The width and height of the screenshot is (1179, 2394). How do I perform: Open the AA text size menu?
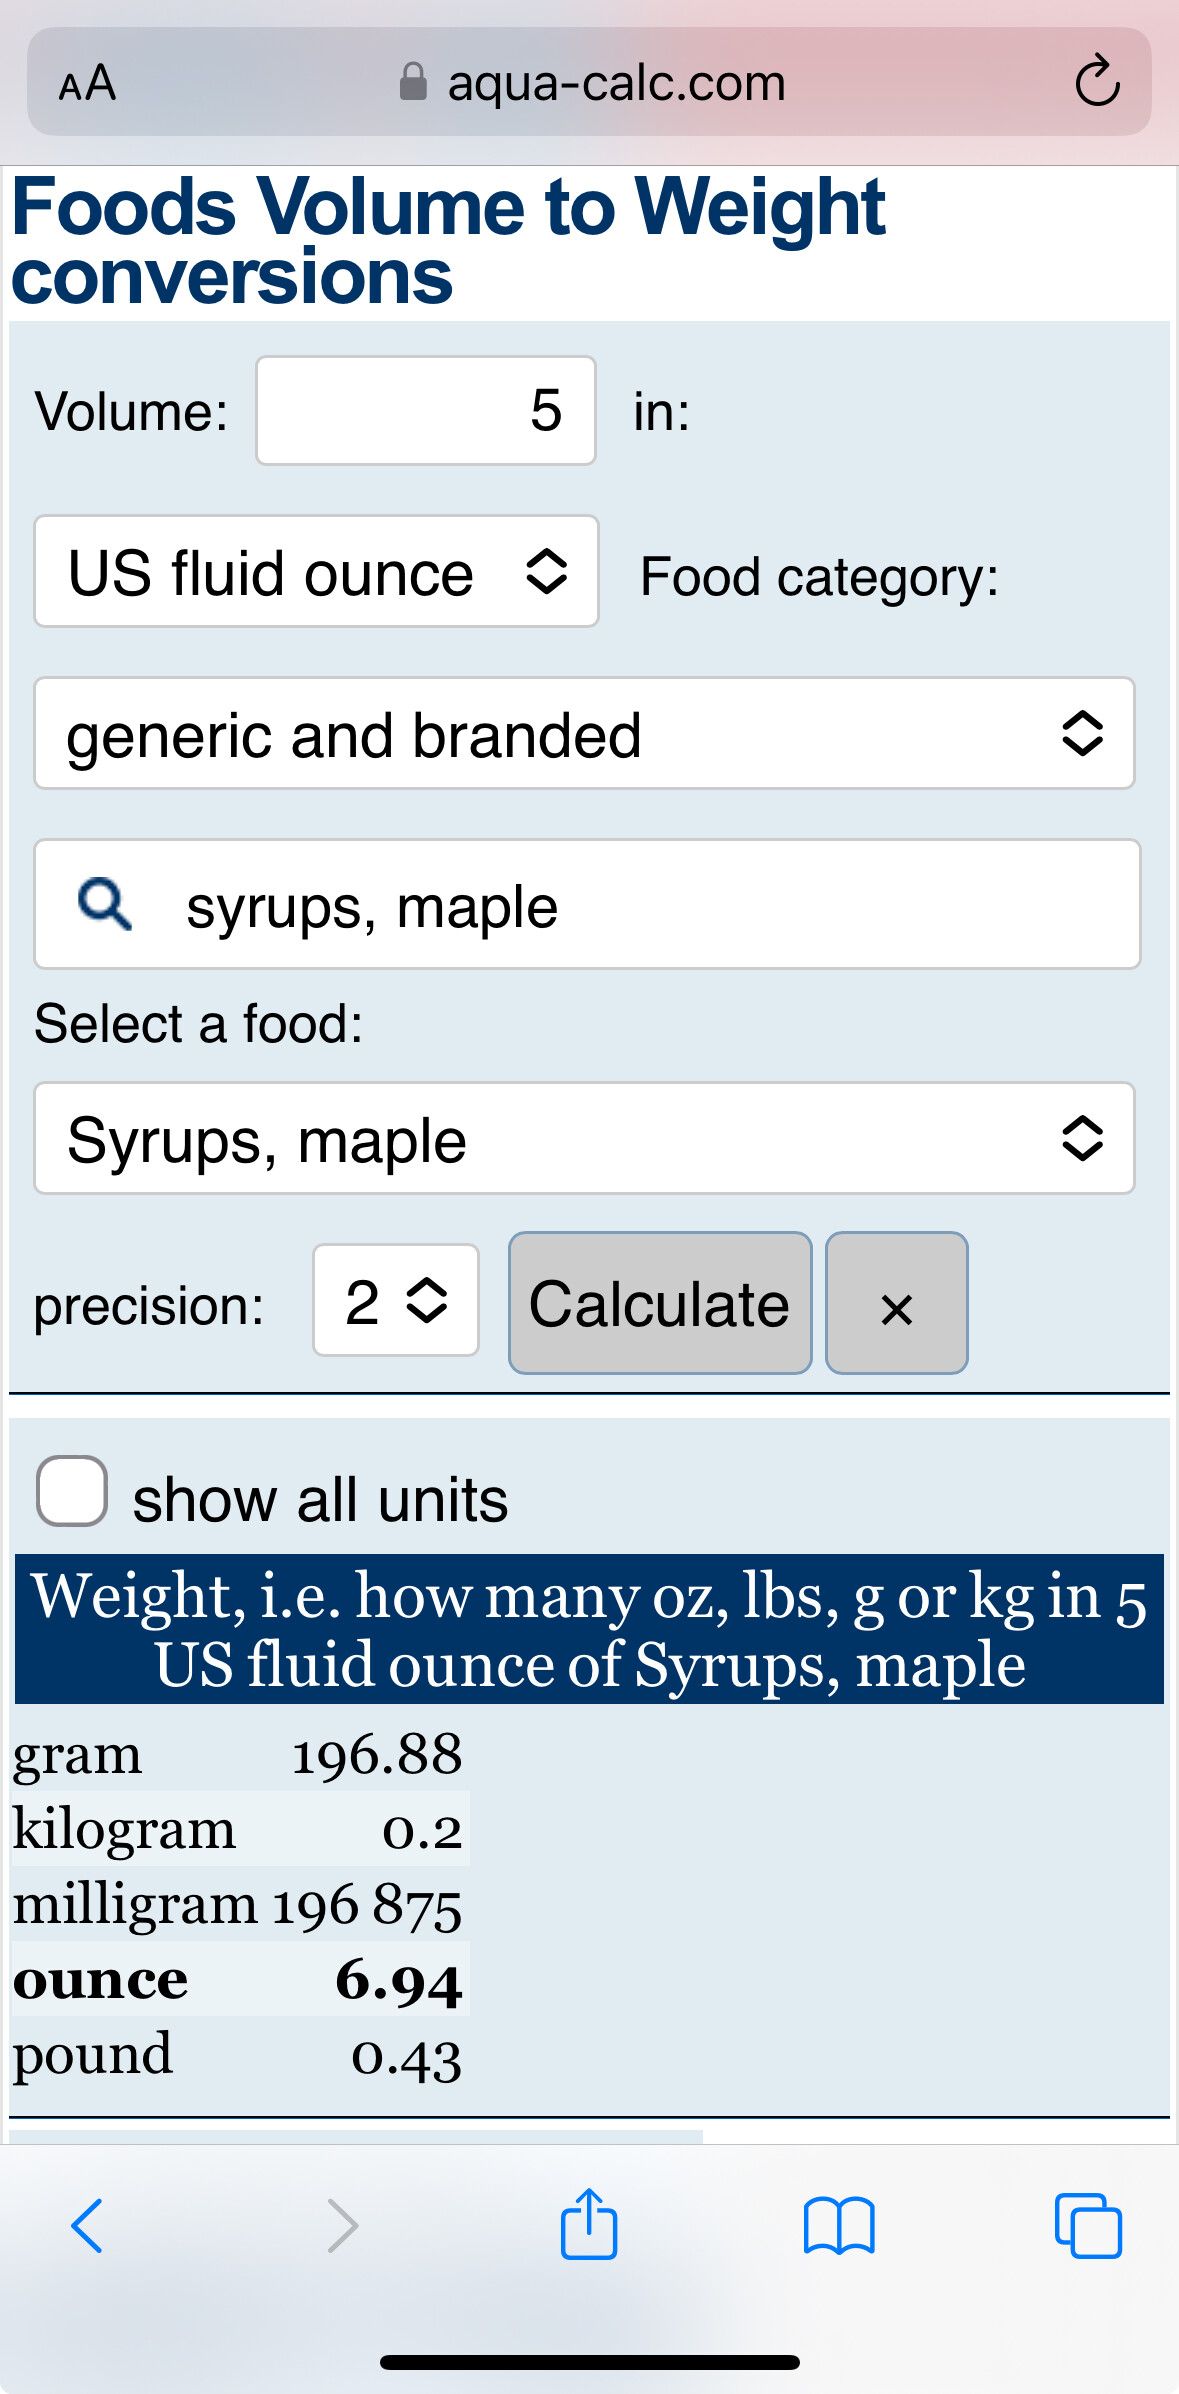[x=88, y=83]
